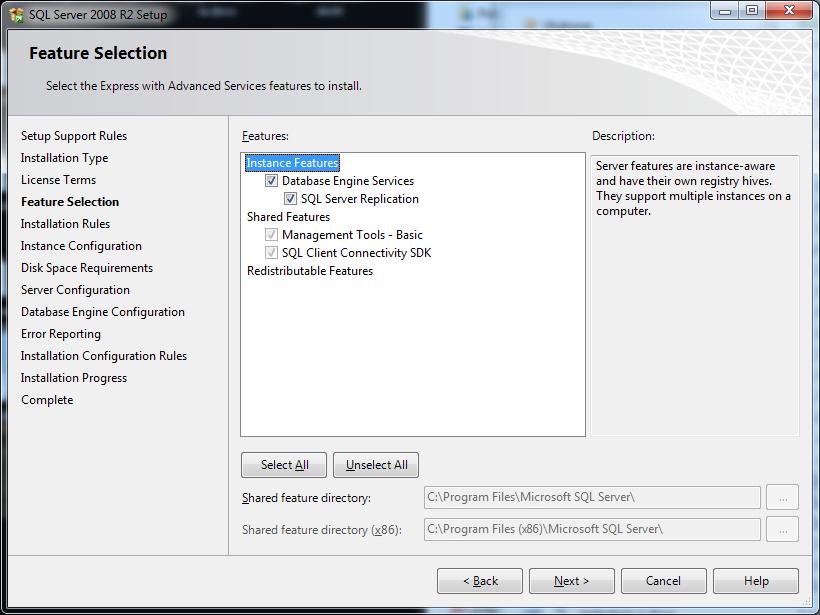Browse for the Shared feature directory (x86)

pos(782,529)
